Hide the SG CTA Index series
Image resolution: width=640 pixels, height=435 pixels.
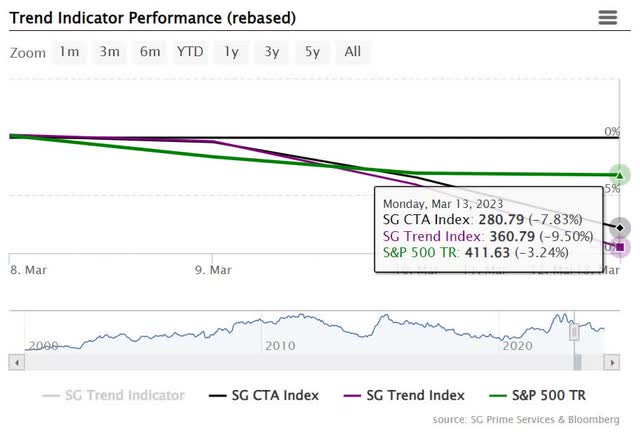[x=264, y=395]
